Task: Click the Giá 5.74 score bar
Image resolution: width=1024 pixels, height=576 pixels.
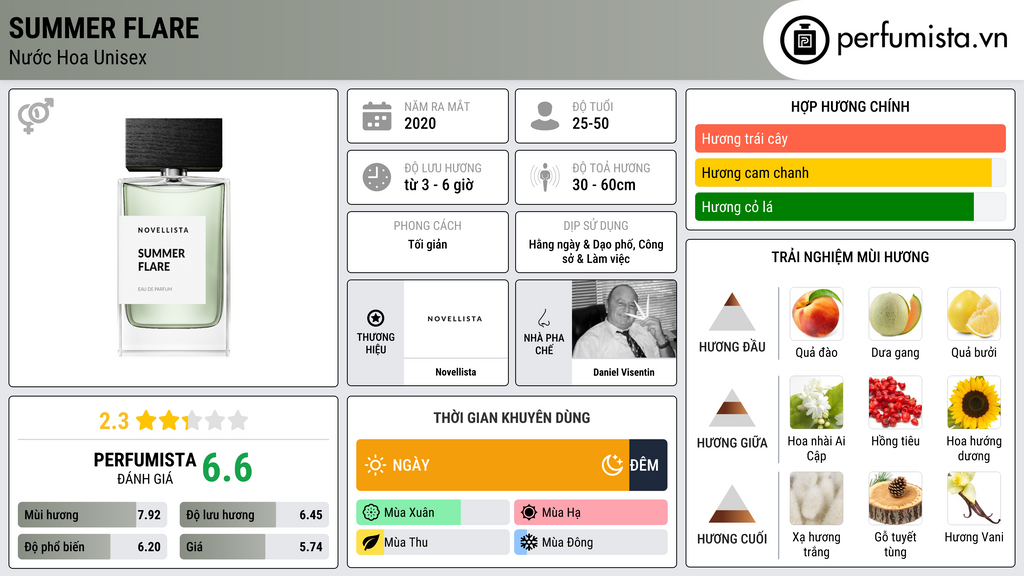Action: pos(254,547)
